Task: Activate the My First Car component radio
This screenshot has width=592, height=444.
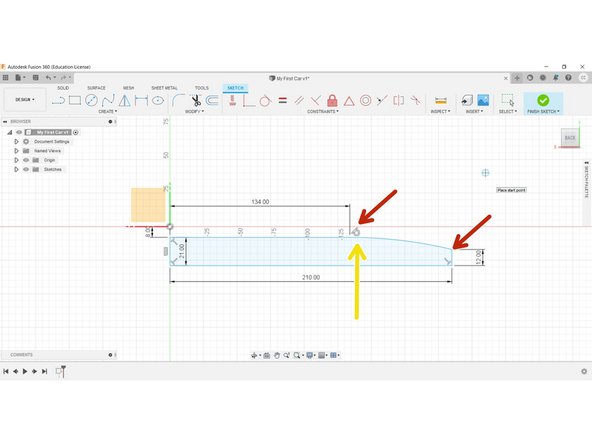Action: click(76, 132)
